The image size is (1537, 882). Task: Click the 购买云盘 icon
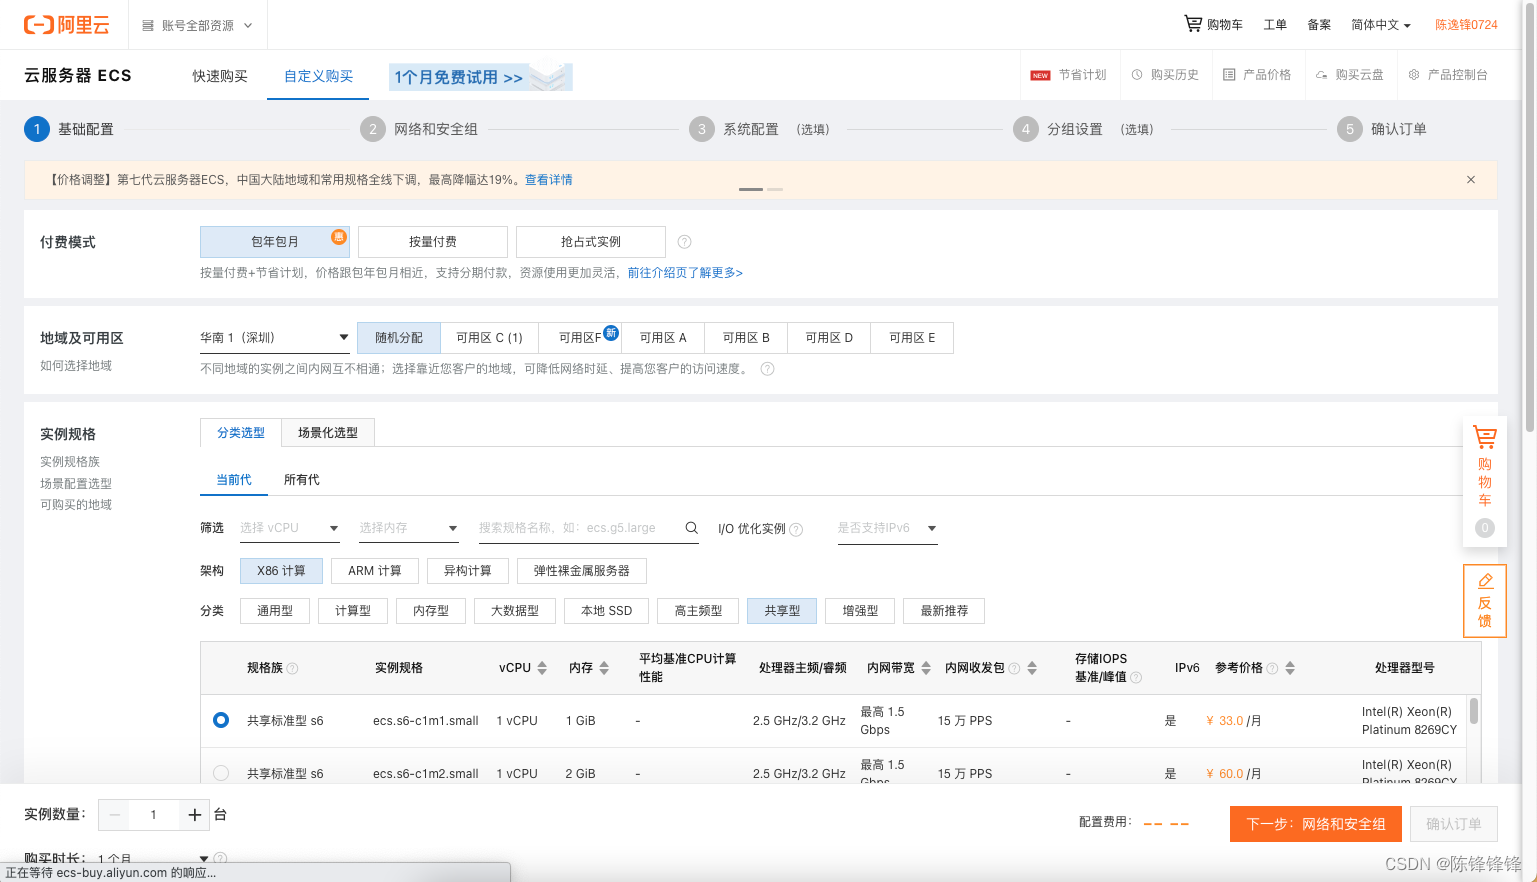point(1350,74)
